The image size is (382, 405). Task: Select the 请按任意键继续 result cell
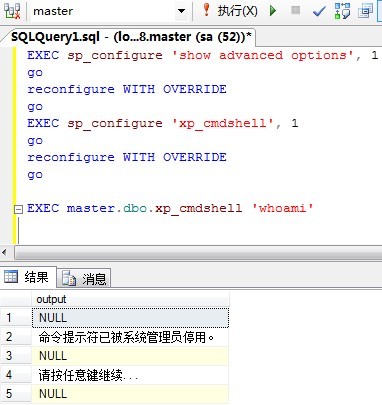[x=130, y=375]
